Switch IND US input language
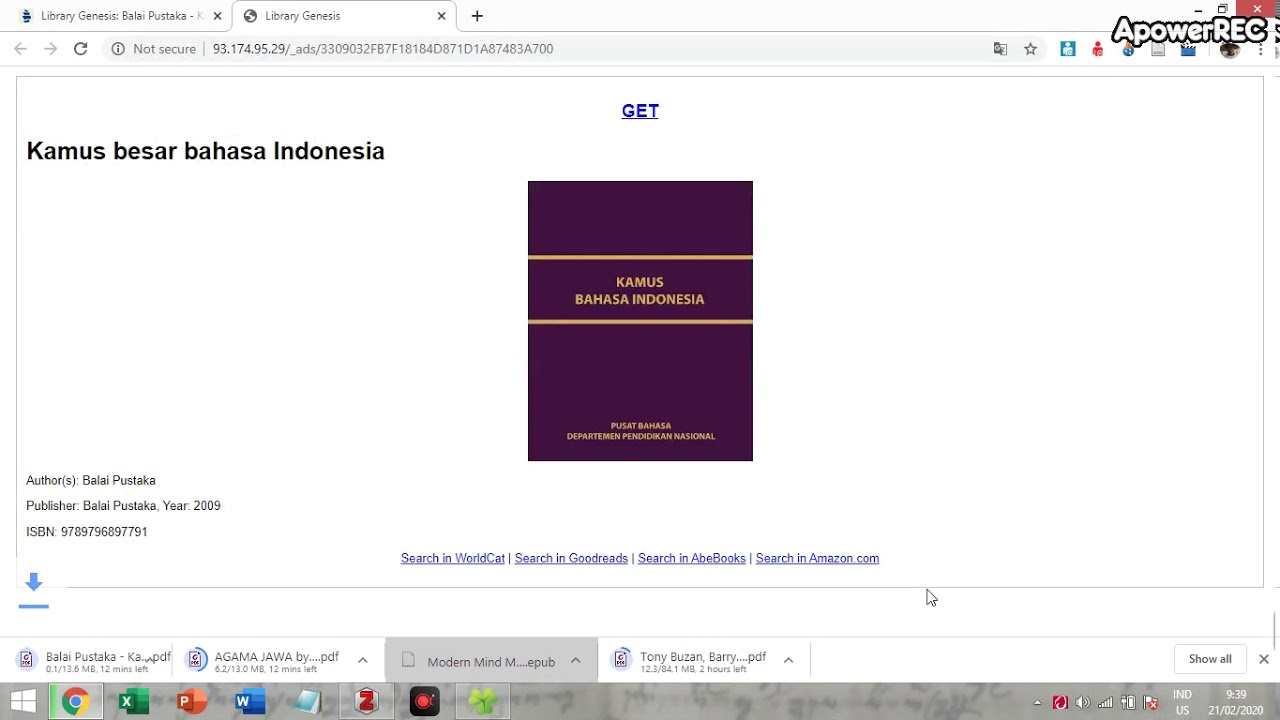 click(1182, 702)
